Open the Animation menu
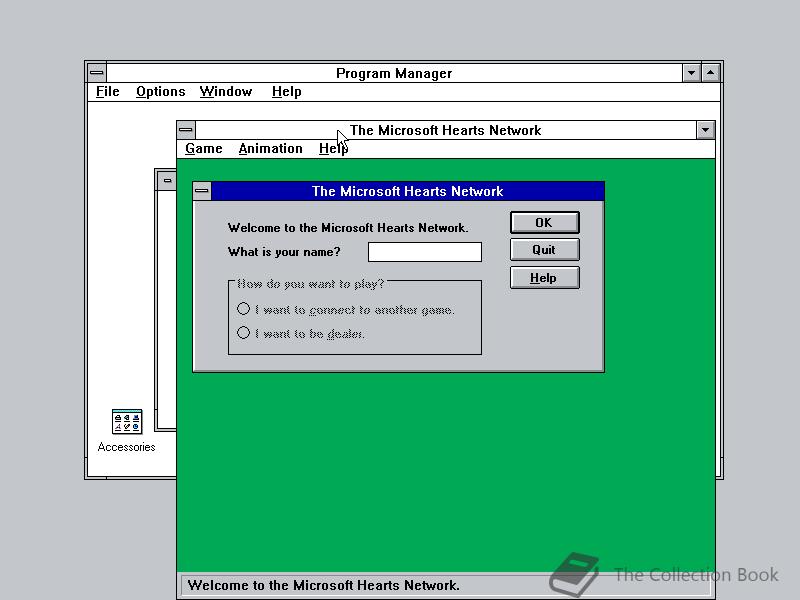Viewport: 800px width, 600px height. coord(270,148)
